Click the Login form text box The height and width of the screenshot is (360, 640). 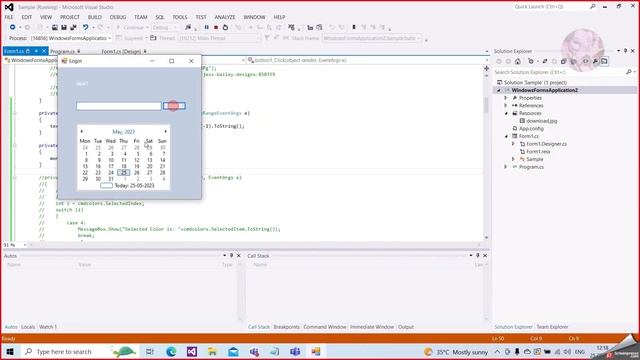pos(119,106)
